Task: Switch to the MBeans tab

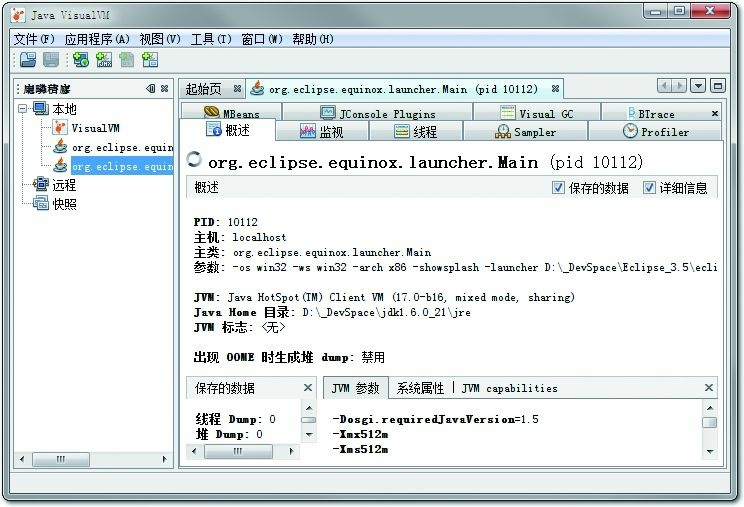Action: pos(231,113)
